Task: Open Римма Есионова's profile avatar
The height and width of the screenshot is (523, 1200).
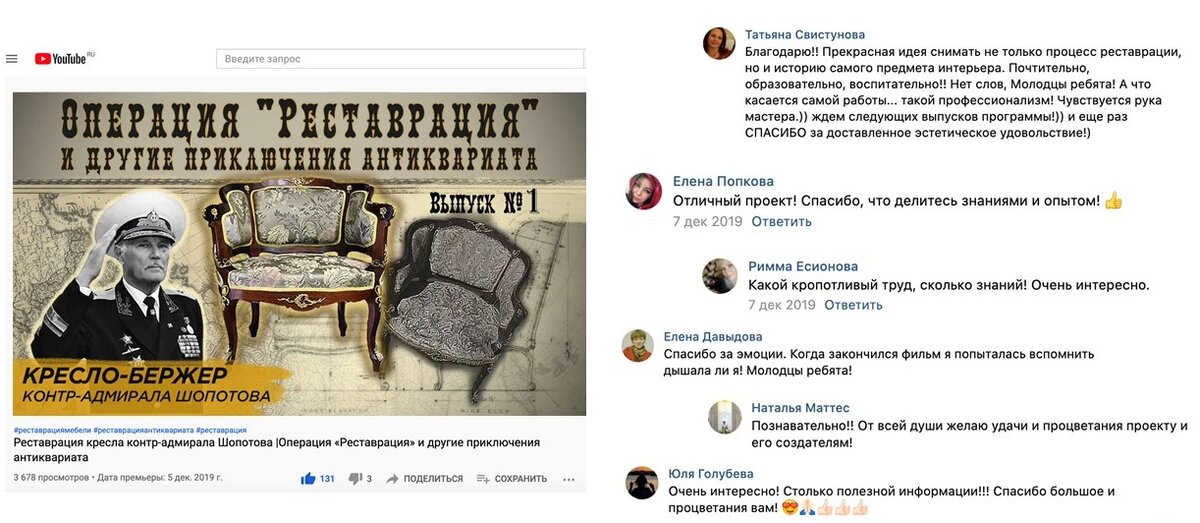Action: click(720, 276)
